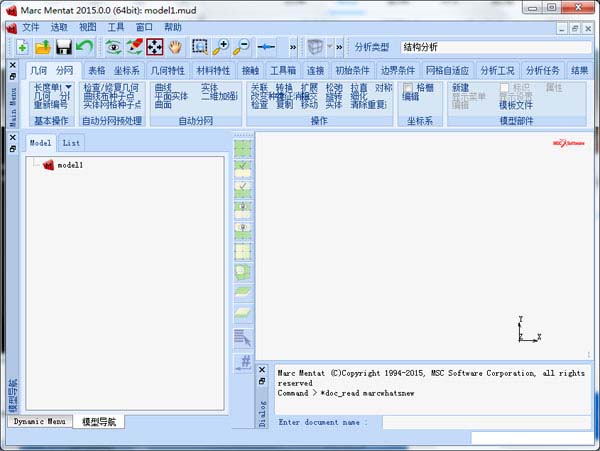Screen dimensions: 600x451
Task: Open the 选取 menu
Action: tap(59, 27)
